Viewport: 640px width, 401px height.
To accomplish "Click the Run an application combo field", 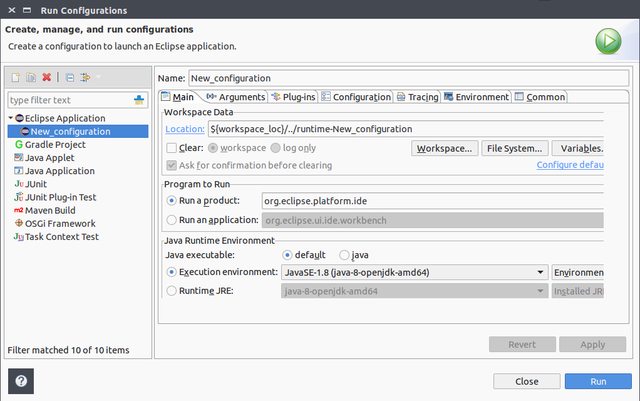I will click(433, 221).
